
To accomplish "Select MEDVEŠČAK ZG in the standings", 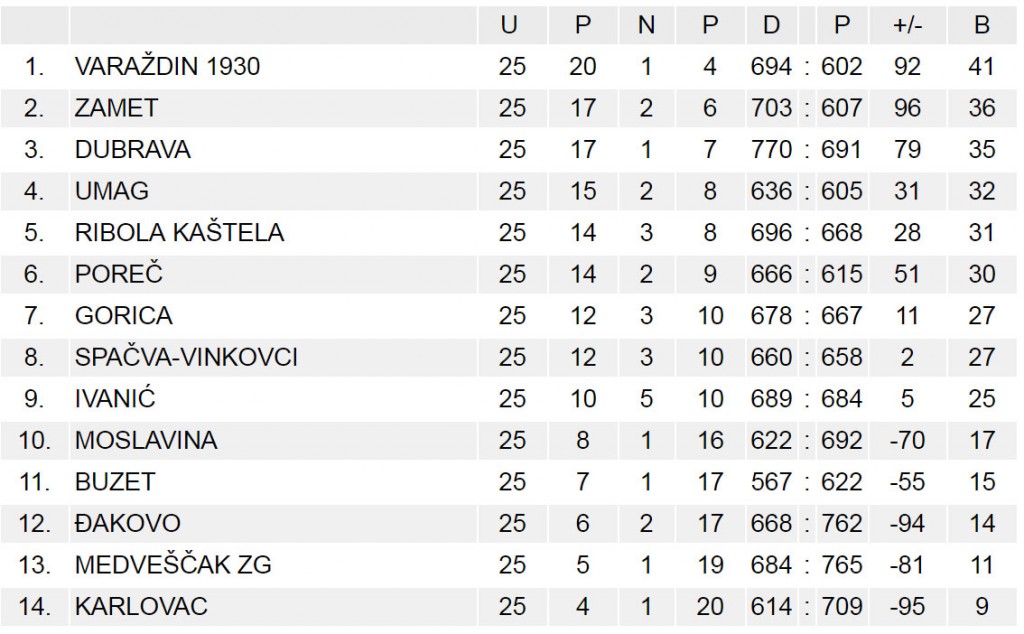I will click(173, 565).
